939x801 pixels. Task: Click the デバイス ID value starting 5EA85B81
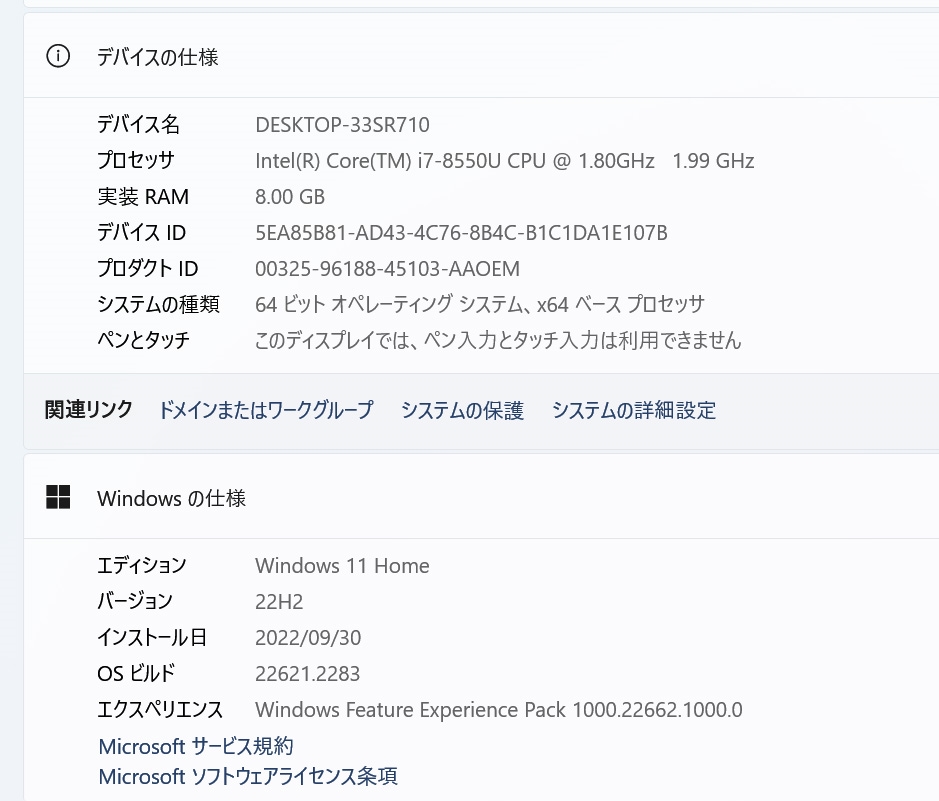tap(461, 233)
